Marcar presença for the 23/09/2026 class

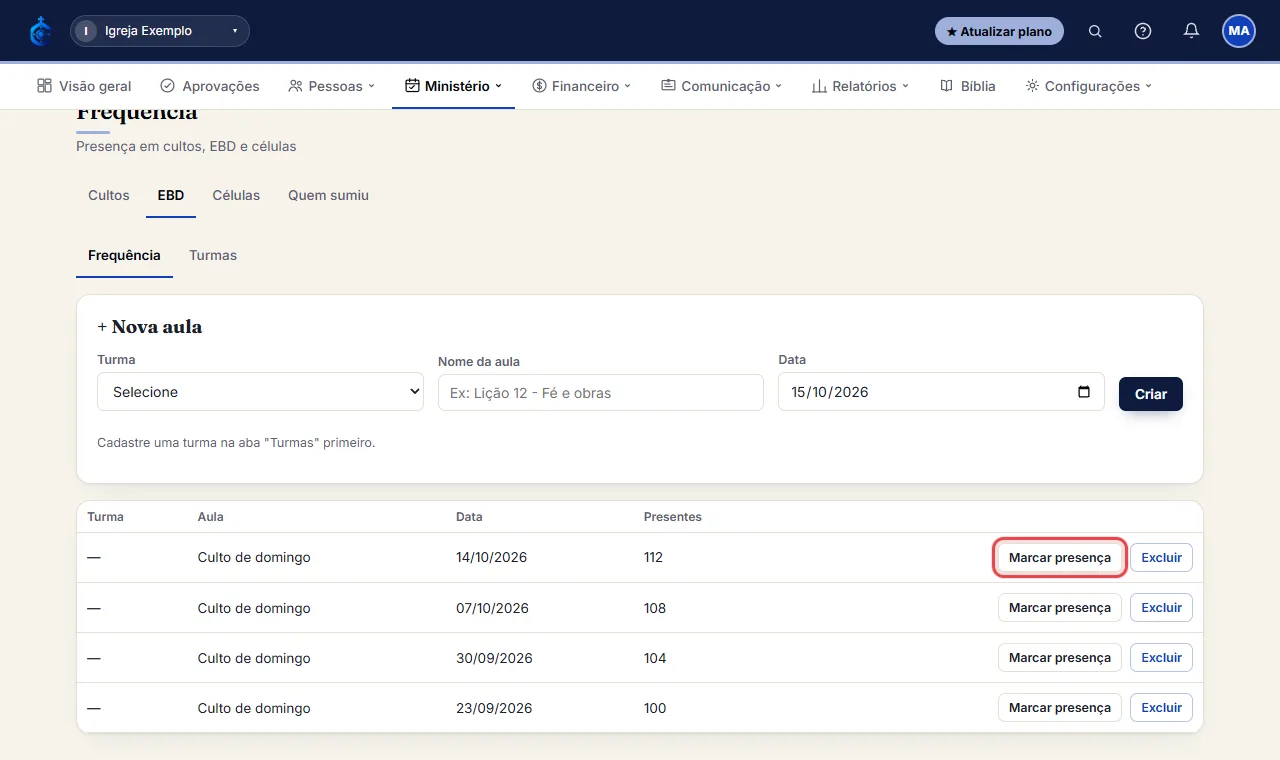coord(1060,707)
